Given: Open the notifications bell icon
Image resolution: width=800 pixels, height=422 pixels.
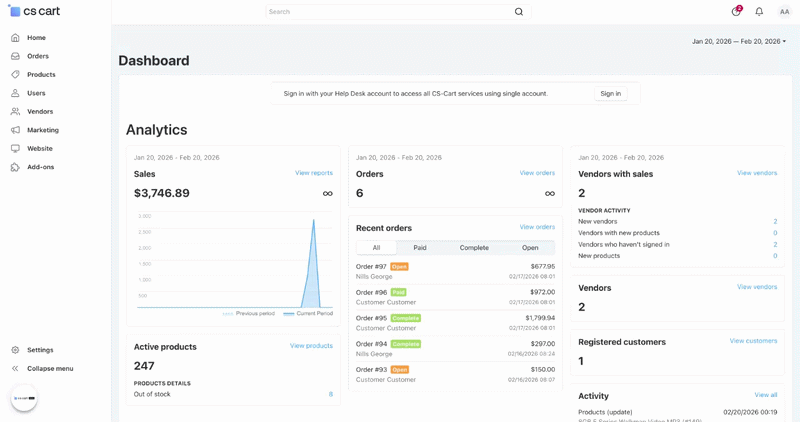Looking at the screenshot, I should [x=759, y=12].
